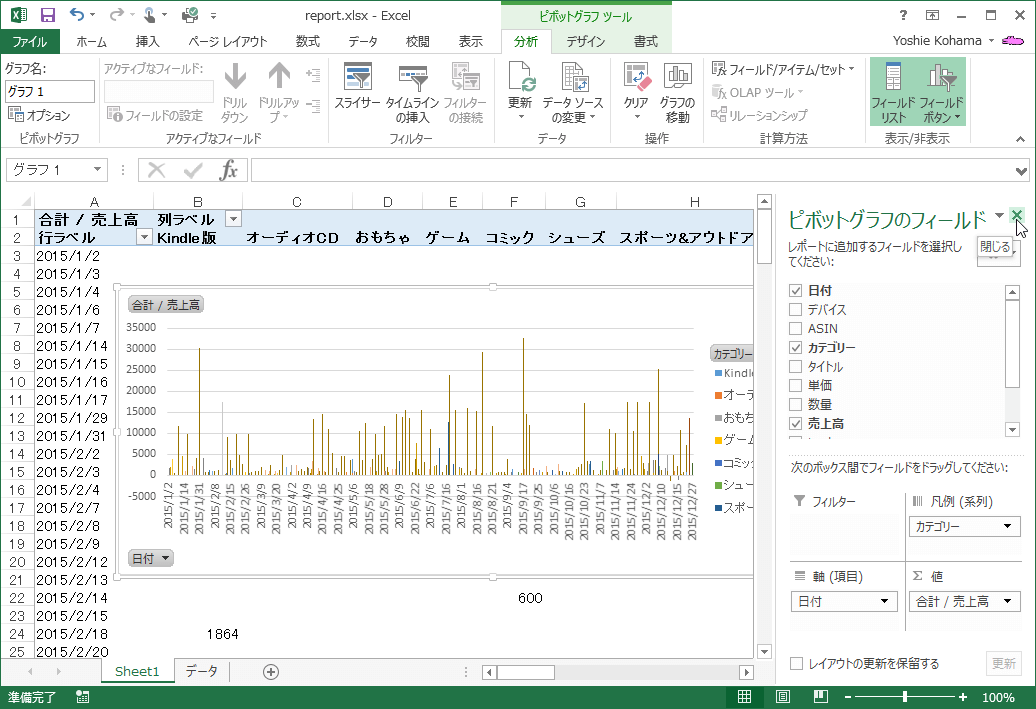Switch to Normal view in status bar
The image size is (1036, 709).
coord(745,696)
